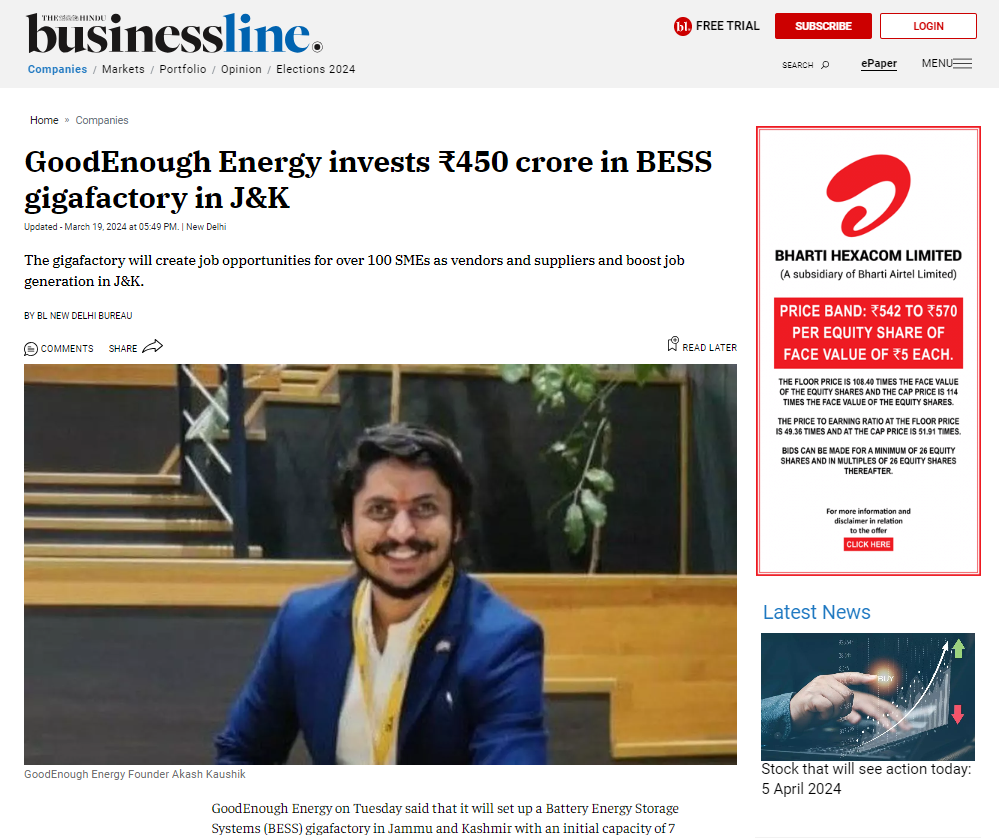Click the Airtel logo in the ad
The width and height of the screenshot is (999, 838).
tap(868, 195)
